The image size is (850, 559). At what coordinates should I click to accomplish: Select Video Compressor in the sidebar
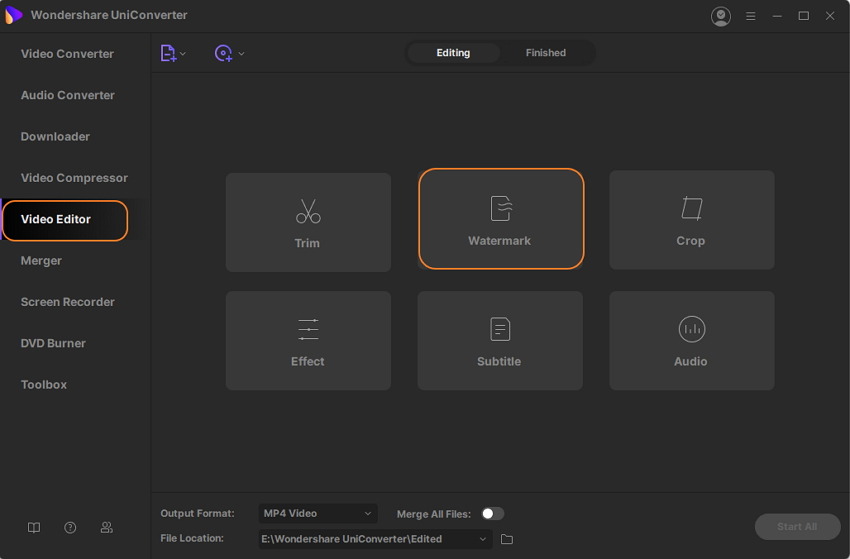pos(74,178)
